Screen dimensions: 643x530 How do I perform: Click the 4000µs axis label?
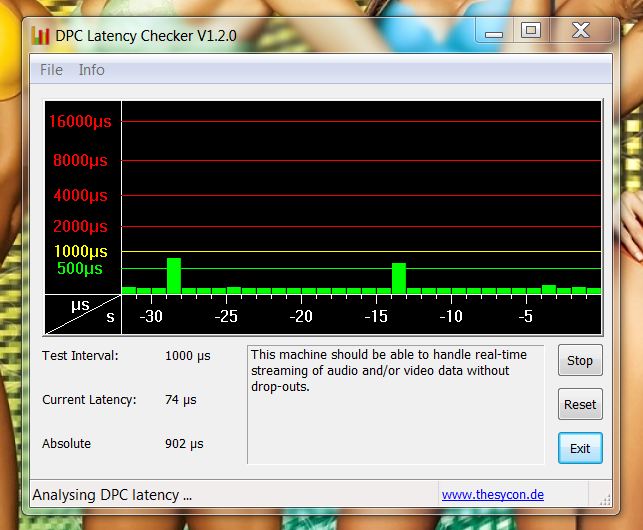[x=80, y=195]
